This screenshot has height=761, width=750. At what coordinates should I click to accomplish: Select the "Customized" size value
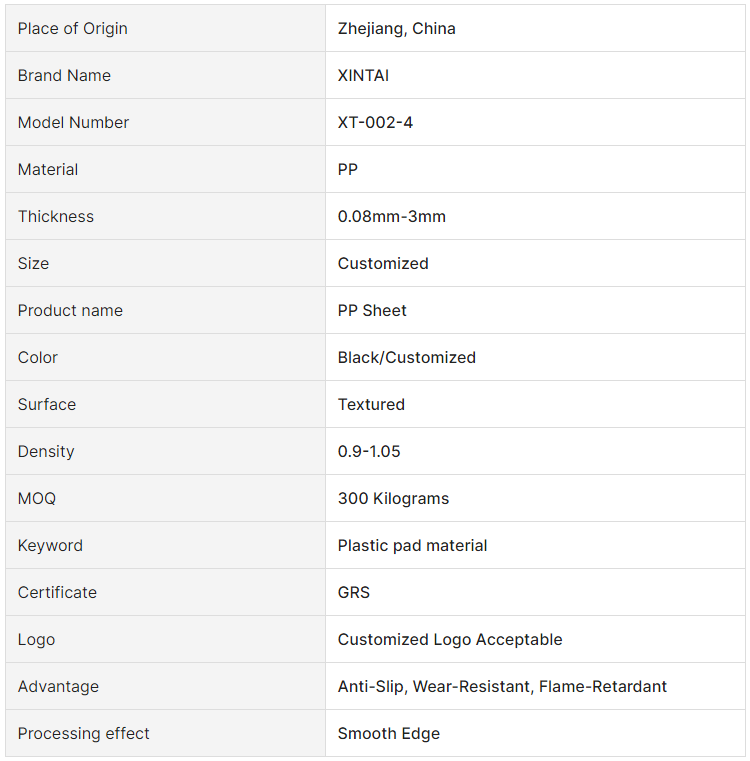[383, 263]
